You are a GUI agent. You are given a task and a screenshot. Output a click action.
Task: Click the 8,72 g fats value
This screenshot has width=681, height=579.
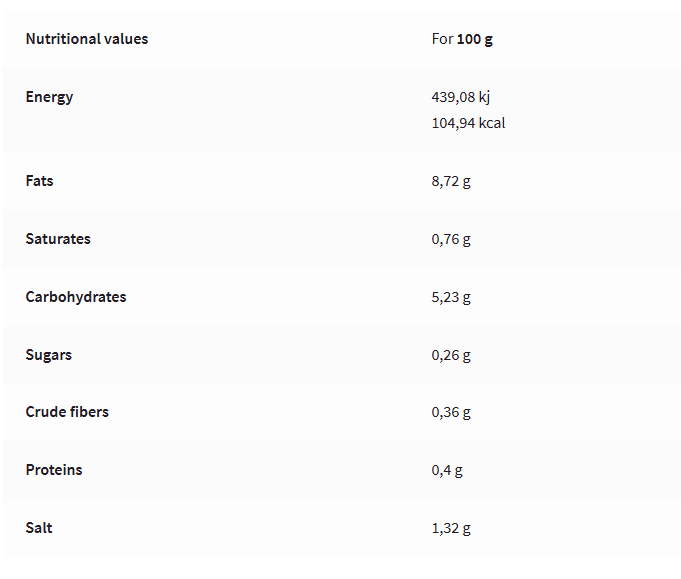tap(451, 182)
